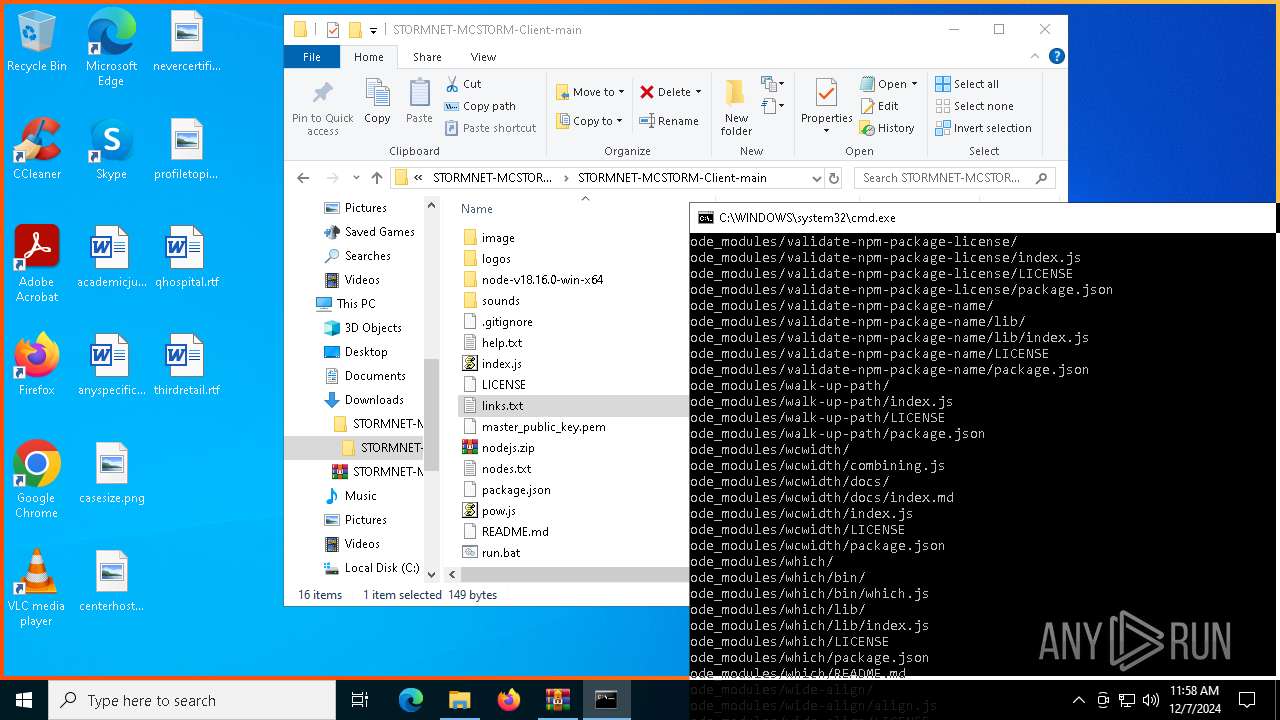
Task: Open the Windows Start button
Action: click(24, 700)
